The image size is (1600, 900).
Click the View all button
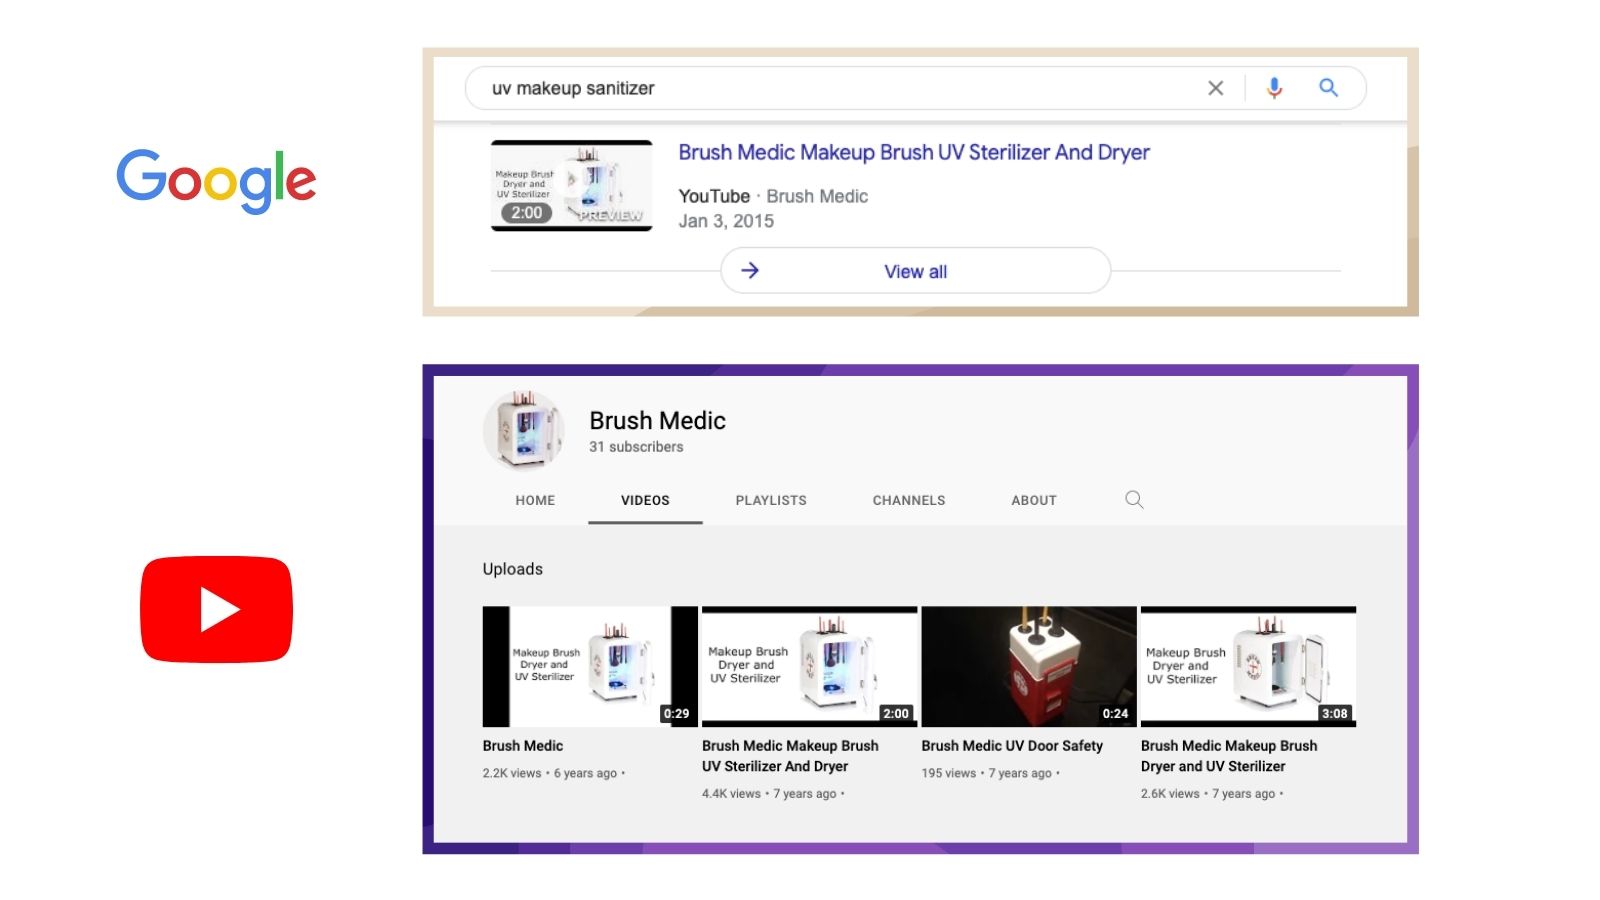click(x=915, y=271)
